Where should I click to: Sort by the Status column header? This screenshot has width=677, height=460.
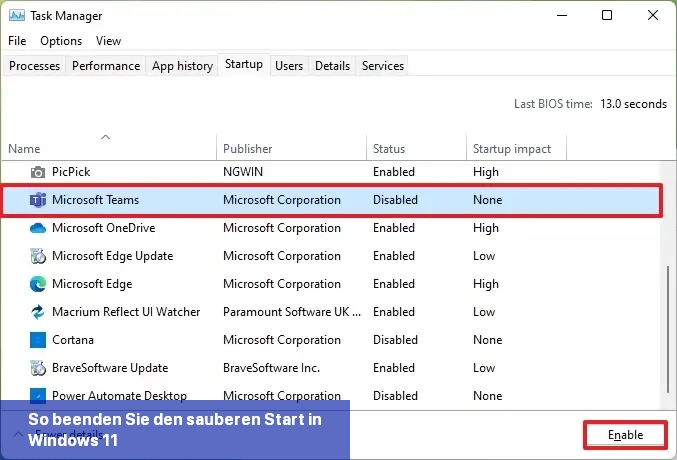click(389, 149)
